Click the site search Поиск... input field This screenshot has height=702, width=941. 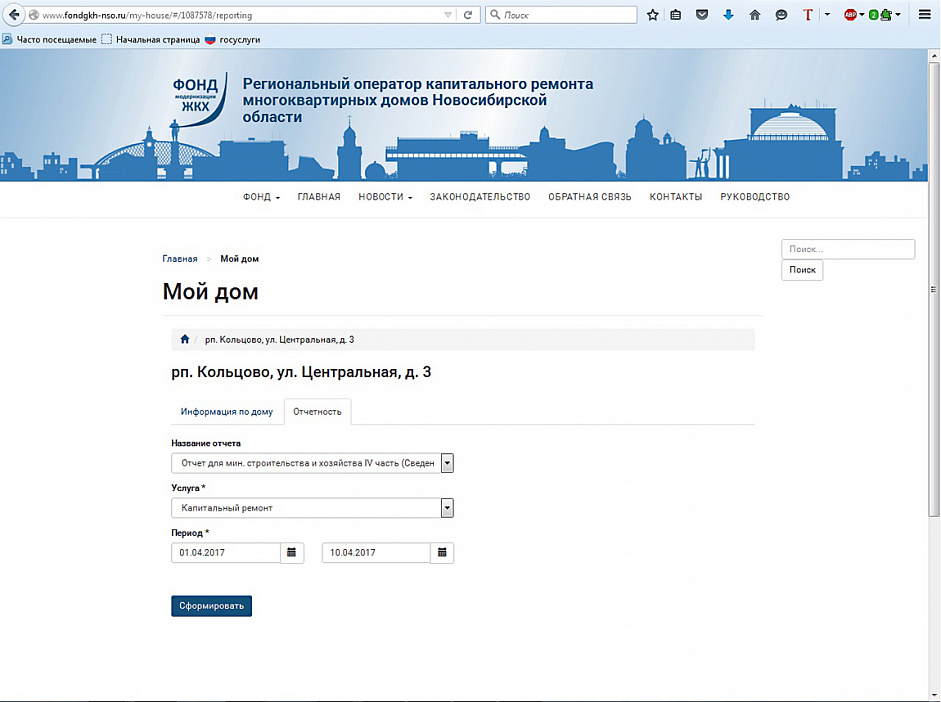(848, 249)
